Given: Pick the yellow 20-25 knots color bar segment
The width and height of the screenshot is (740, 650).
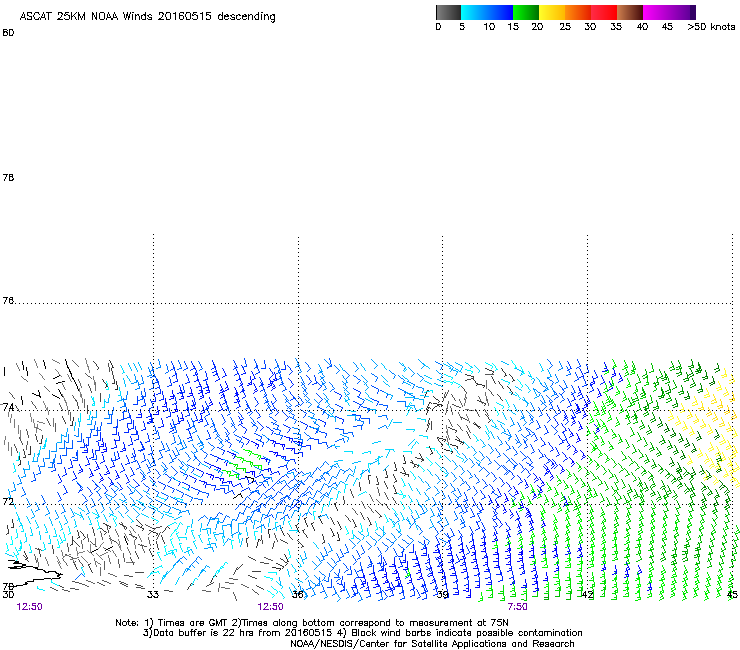Looking at the screenshot, I should 552,12.
